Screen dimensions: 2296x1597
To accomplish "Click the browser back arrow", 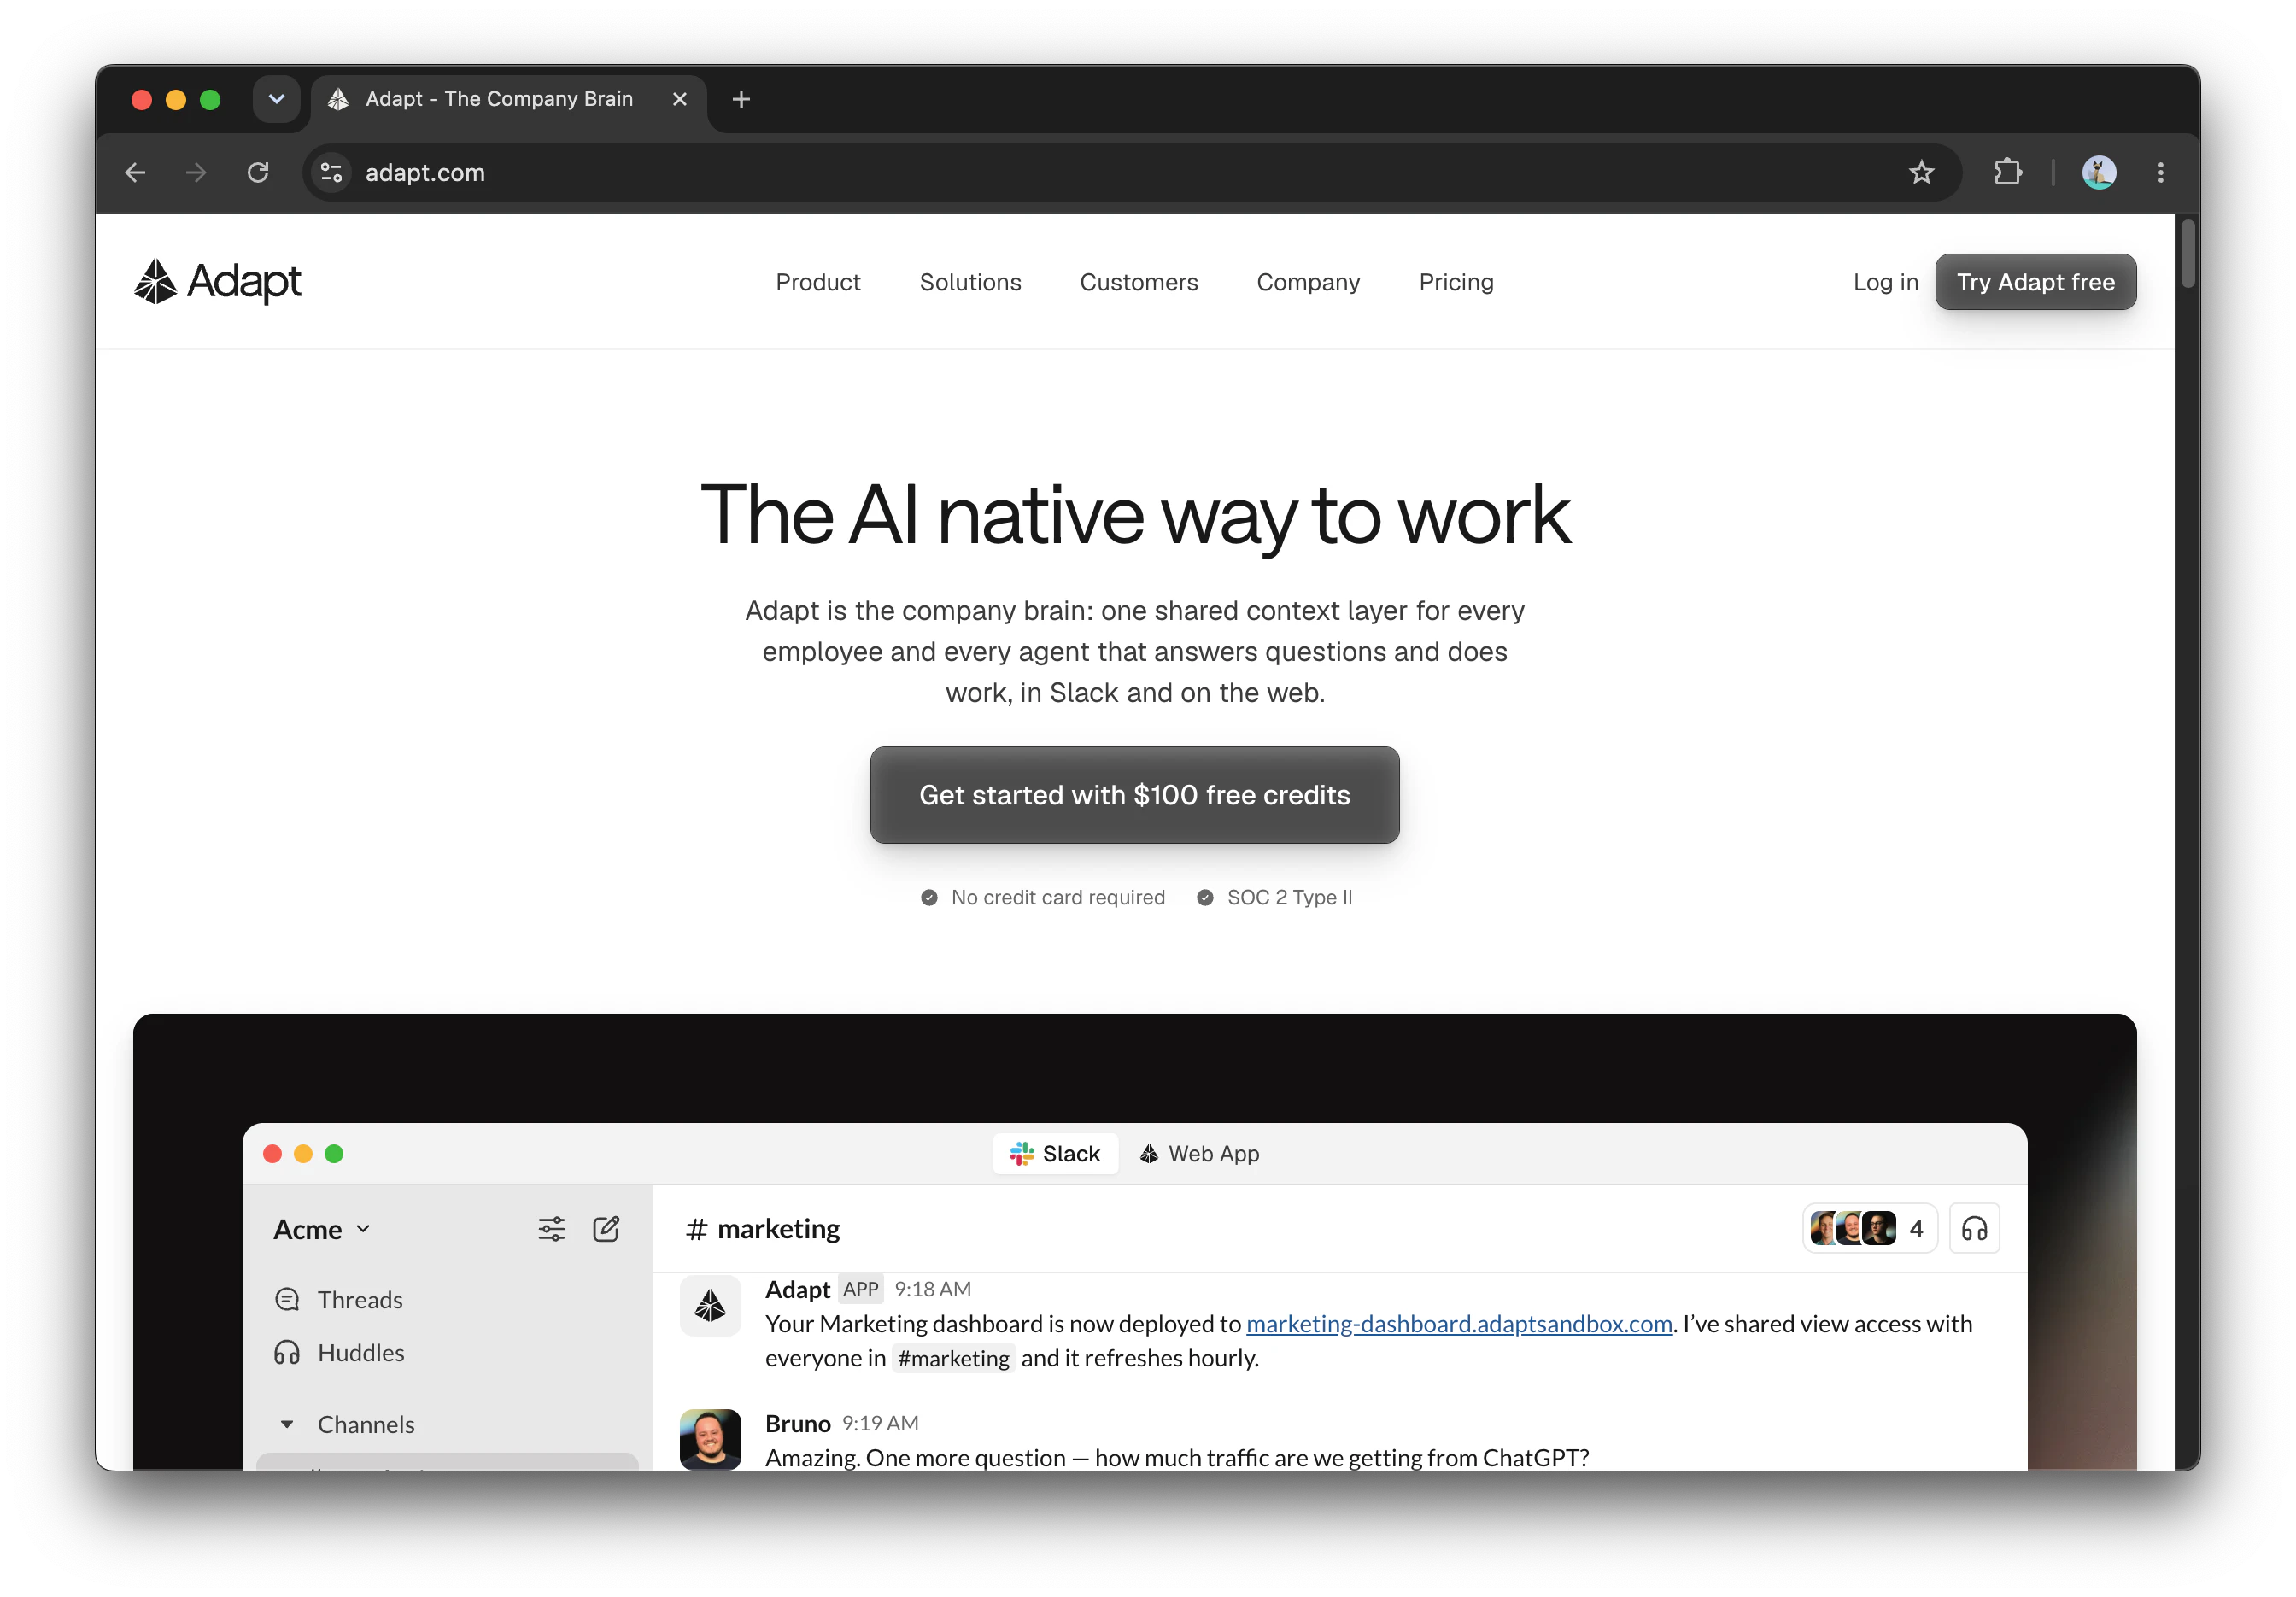I will pyautogui.click(x=135, y=173).
